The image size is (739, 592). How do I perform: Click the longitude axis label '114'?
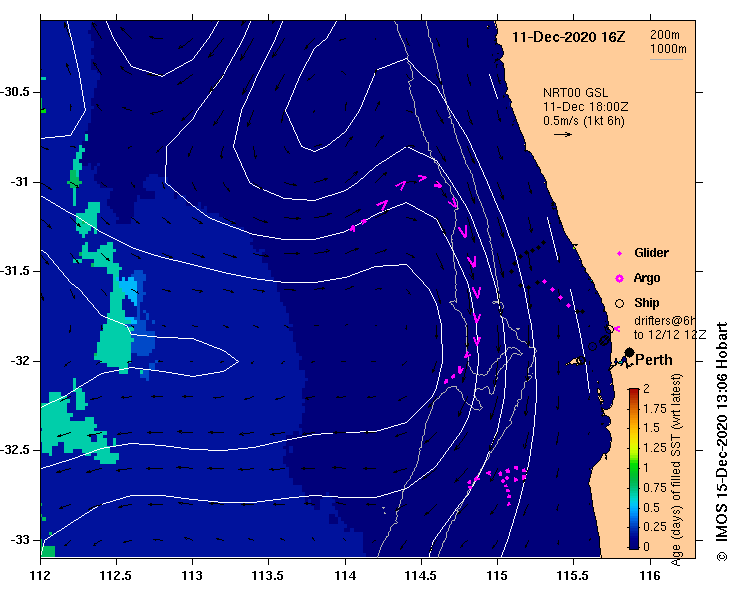(345, 575)
